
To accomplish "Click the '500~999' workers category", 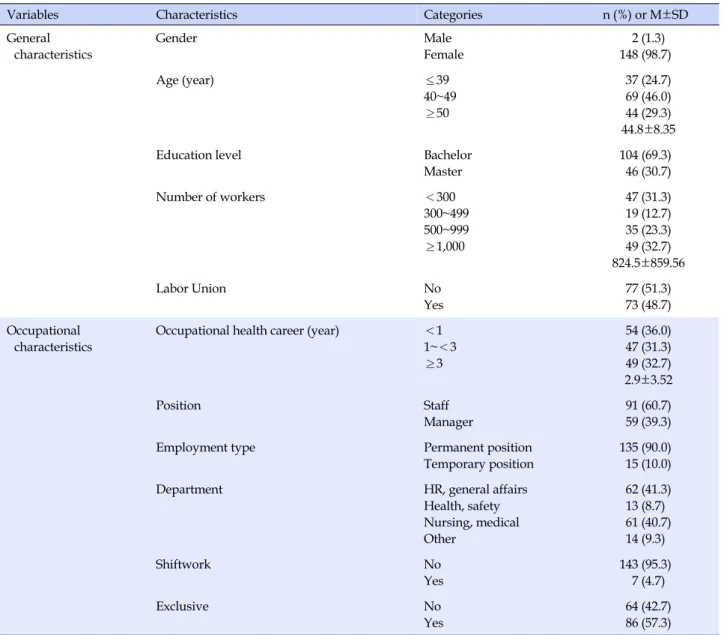I will pos(446,230).
